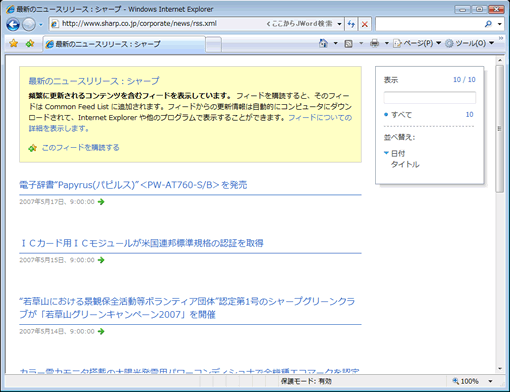Close the Internet Explorer window
Viewport: 510px width, 392px height.
click(x=496, y=9)
